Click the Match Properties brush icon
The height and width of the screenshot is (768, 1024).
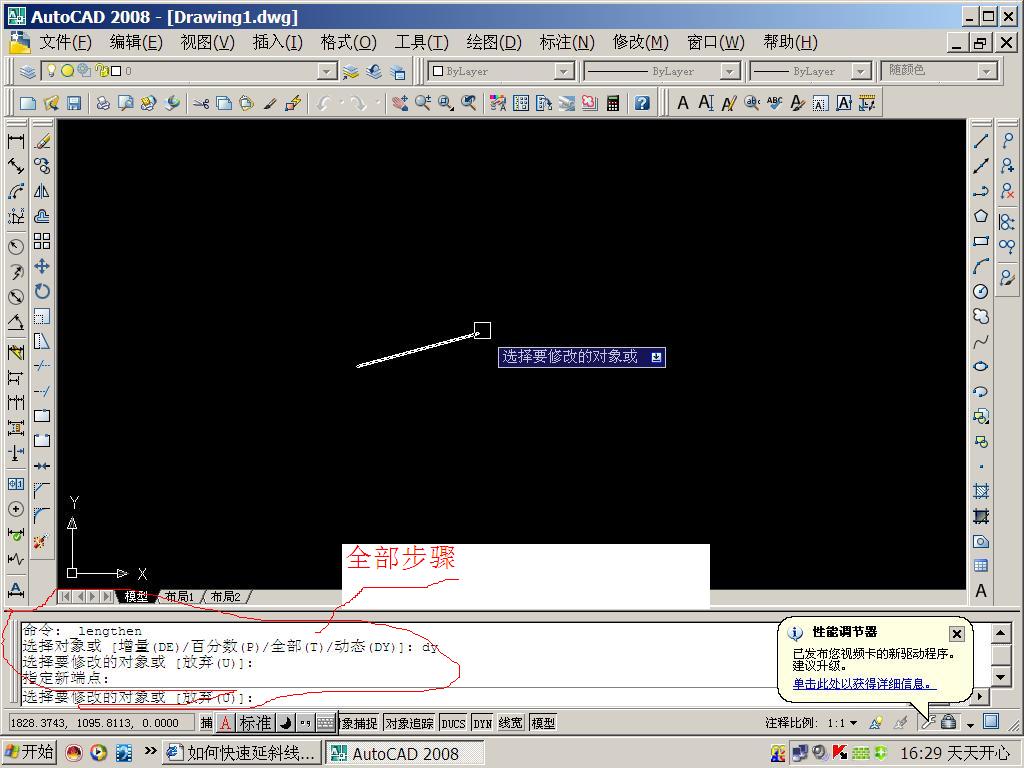click(x=270, y=103)
